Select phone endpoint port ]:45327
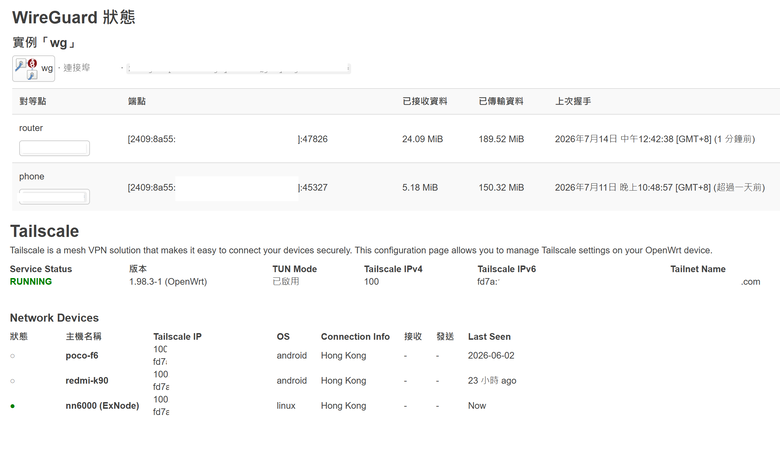The image size is (780, 453). pyautogui.click(x=312, y=187)
